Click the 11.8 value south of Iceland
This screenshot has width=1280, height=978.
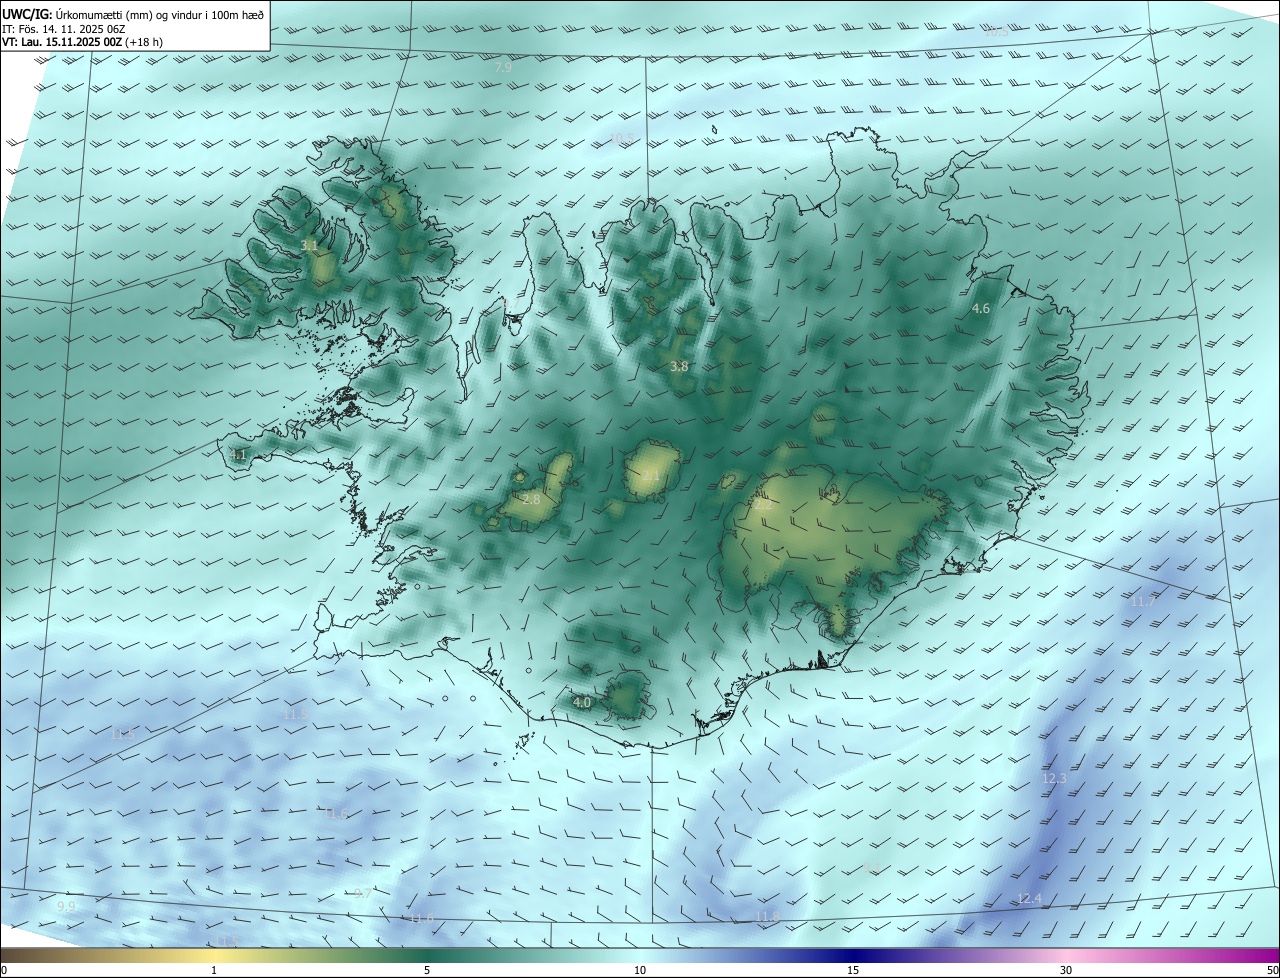767,917
